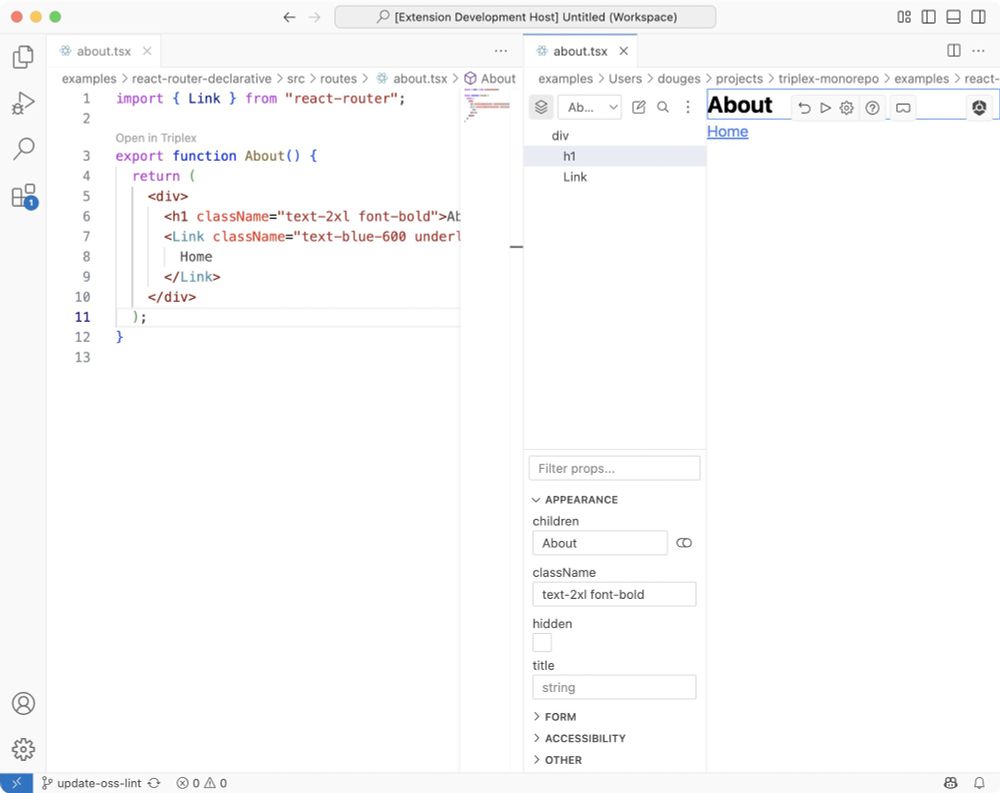Click line number 11 in the gutter
The width and height of the screenshot is (1000, 793).
[x=82, y=317]
